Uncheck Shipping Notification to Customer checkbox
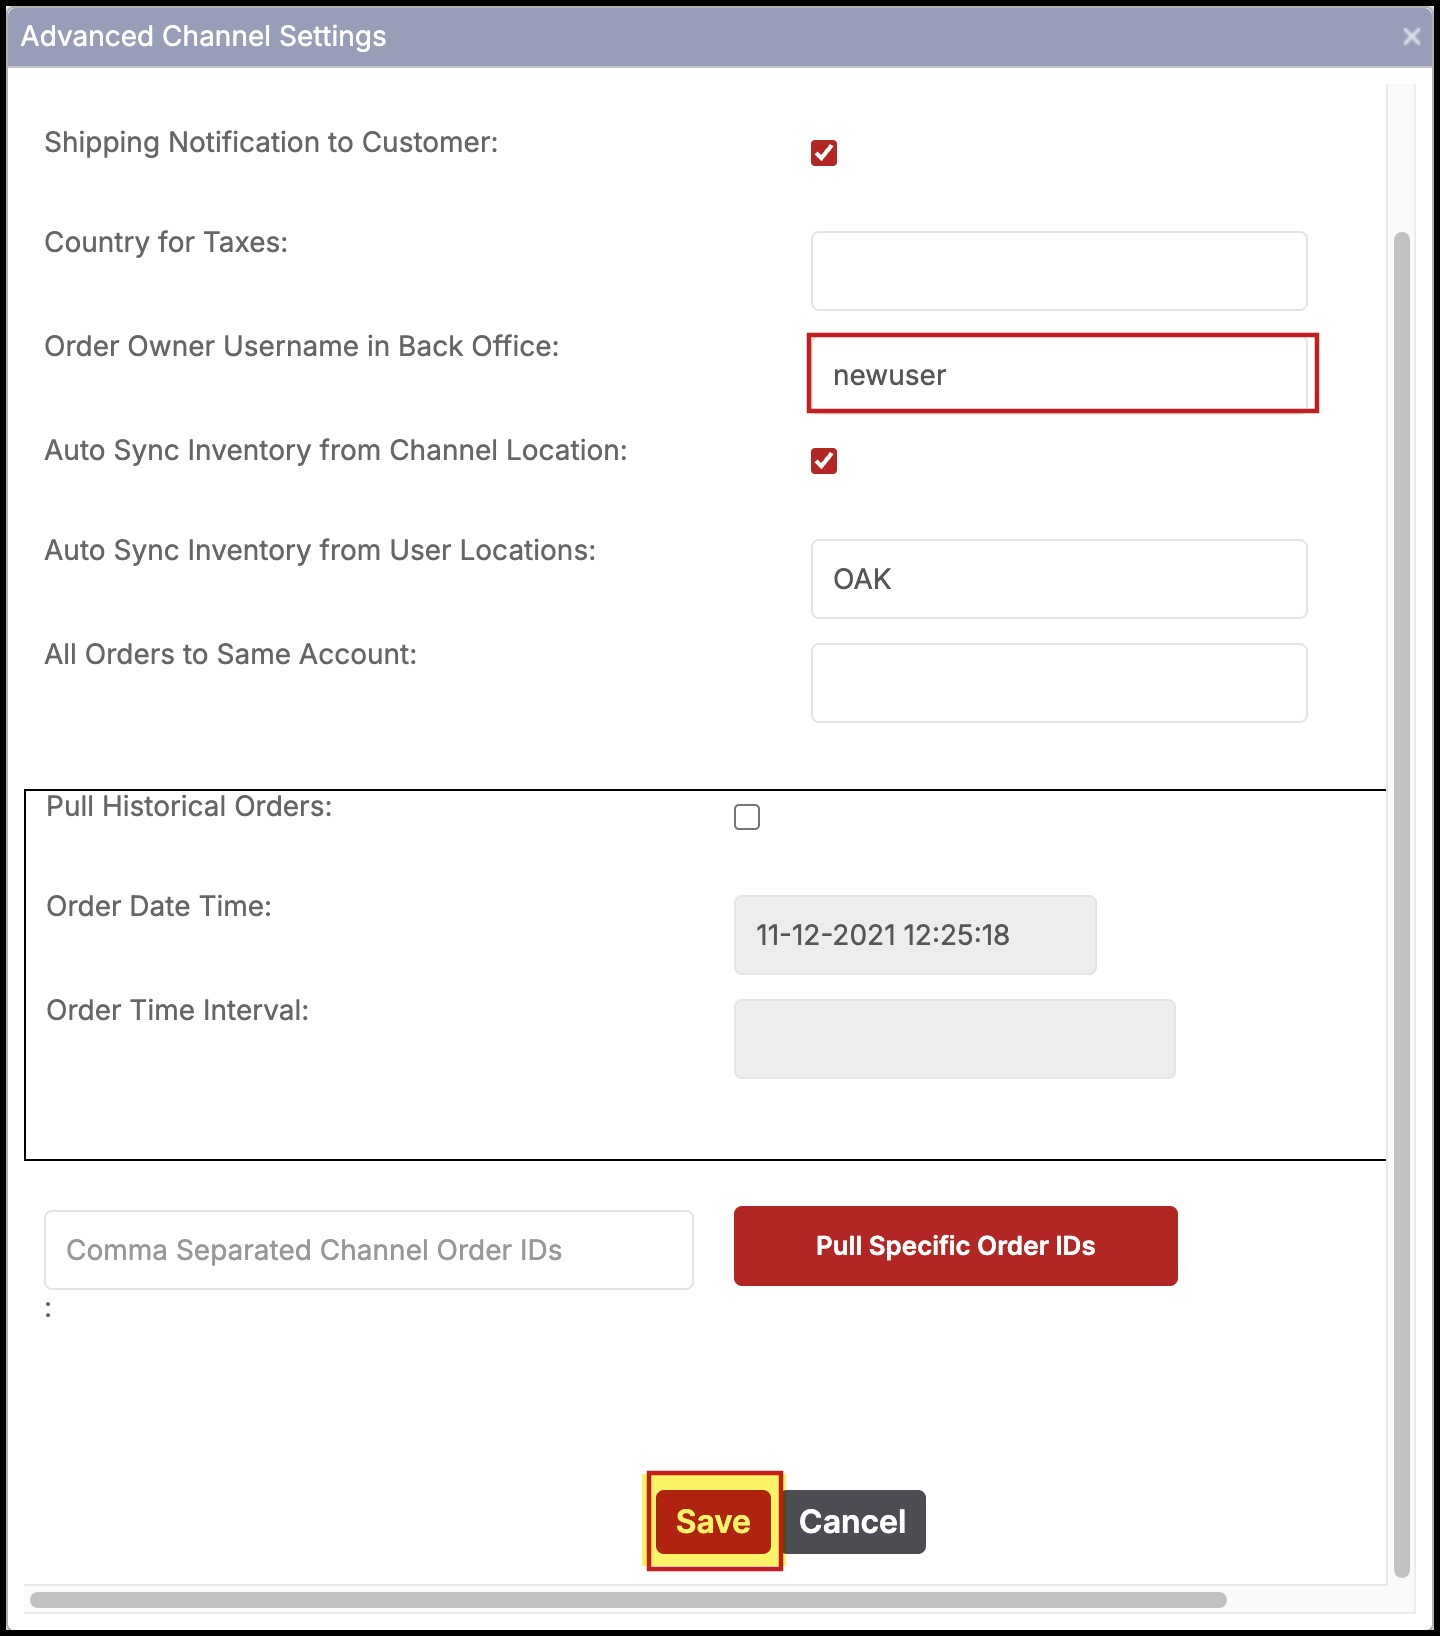1440x1636 pixels. coord(824,153)
